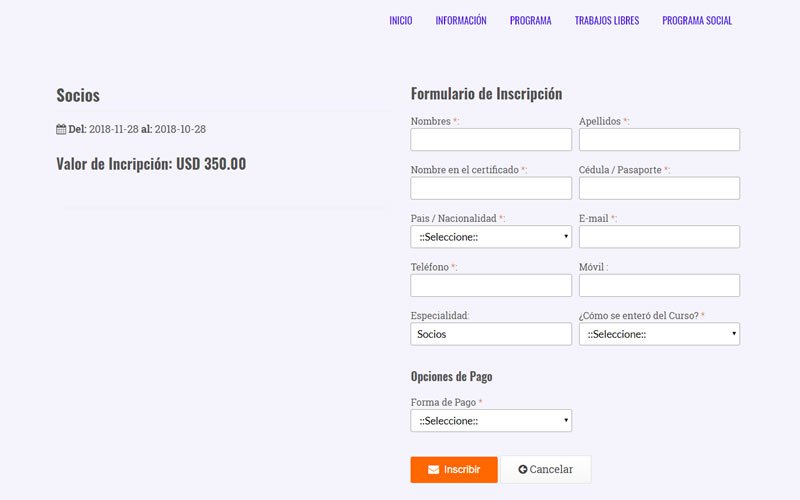Open the Pais / Nacionalidad dropdown
Screen dimensions: 800x500
coord(491,237)
